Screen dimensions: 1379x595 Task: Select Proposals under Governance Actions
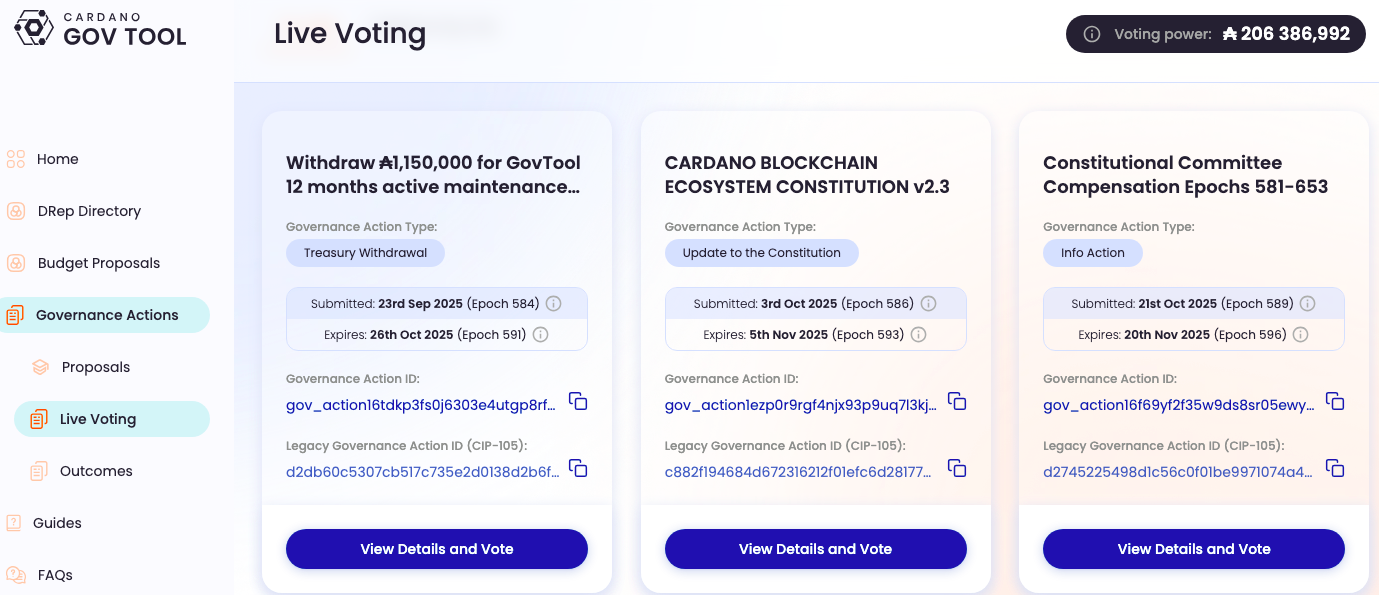[x=95, y=367]
